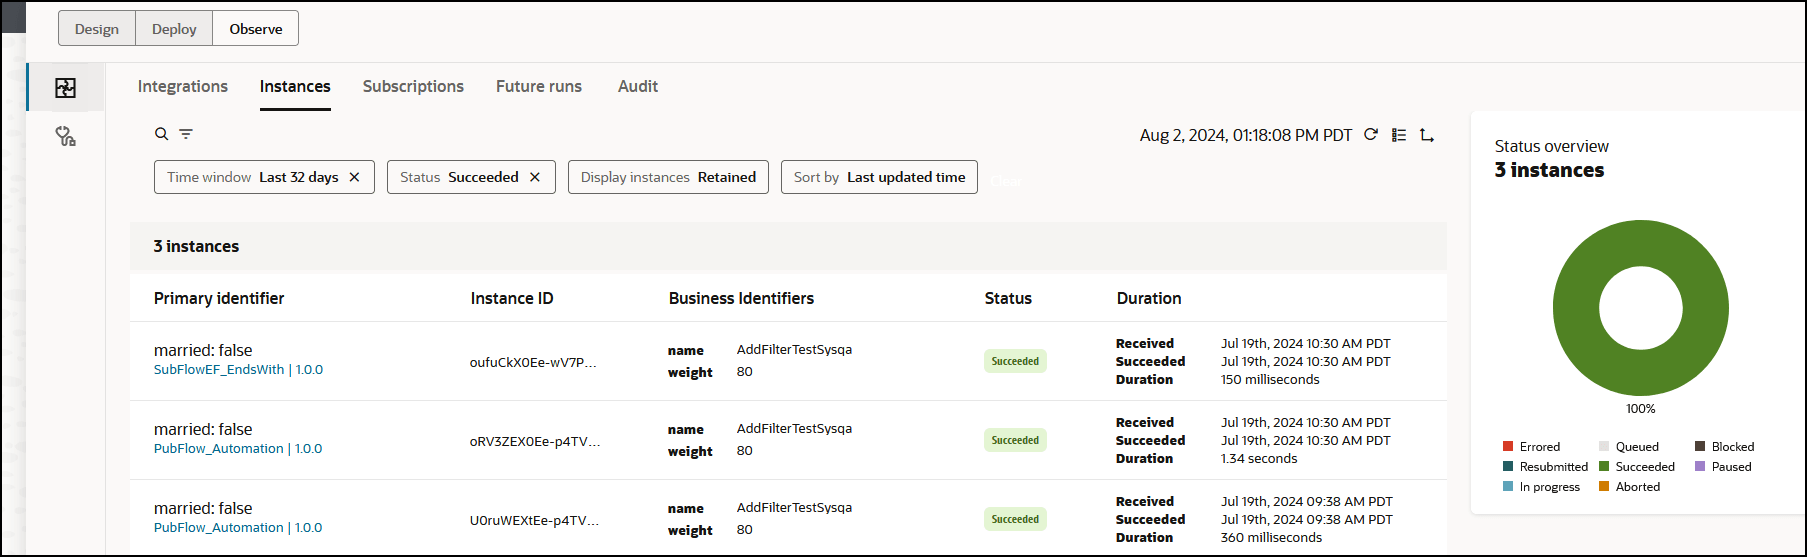This screenshot has height=557, width=1807.
Task: Switch to the Subscriptions tab
Action: pos(413,87)
